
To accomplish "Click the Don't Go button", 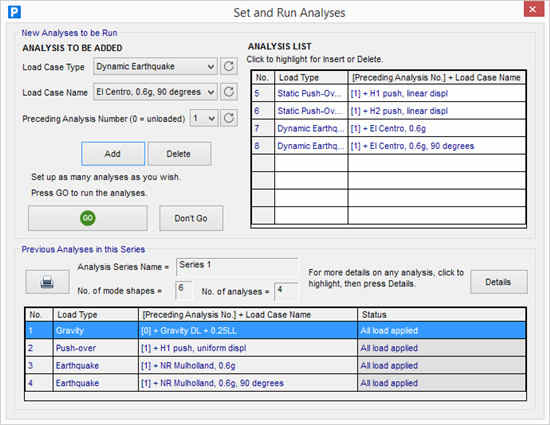I will pyautogui.click(x=191, y=218).
